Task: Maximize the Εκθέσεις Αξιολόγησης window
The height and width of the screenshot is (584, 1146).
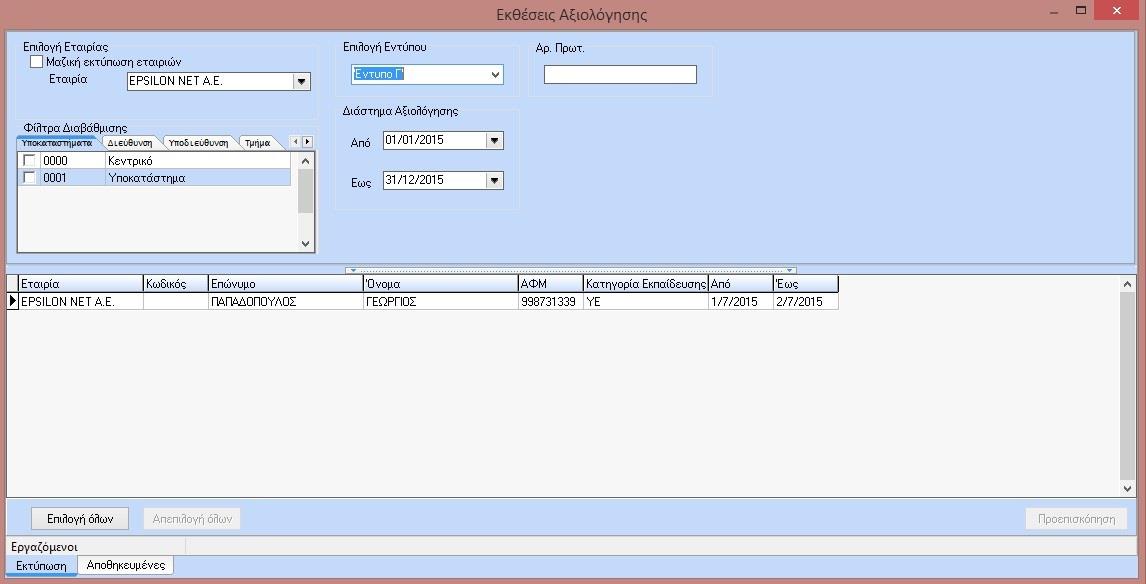Action: click(1081, 10)
